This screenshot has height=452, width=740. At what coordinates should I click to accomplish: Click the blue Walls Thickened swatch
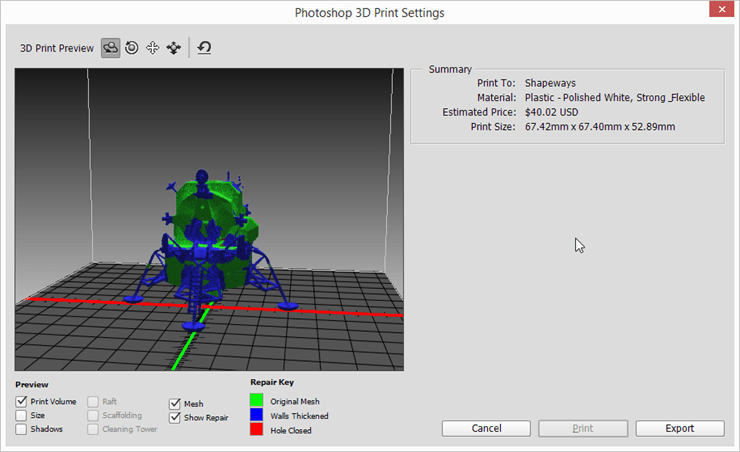pos(256,415)
